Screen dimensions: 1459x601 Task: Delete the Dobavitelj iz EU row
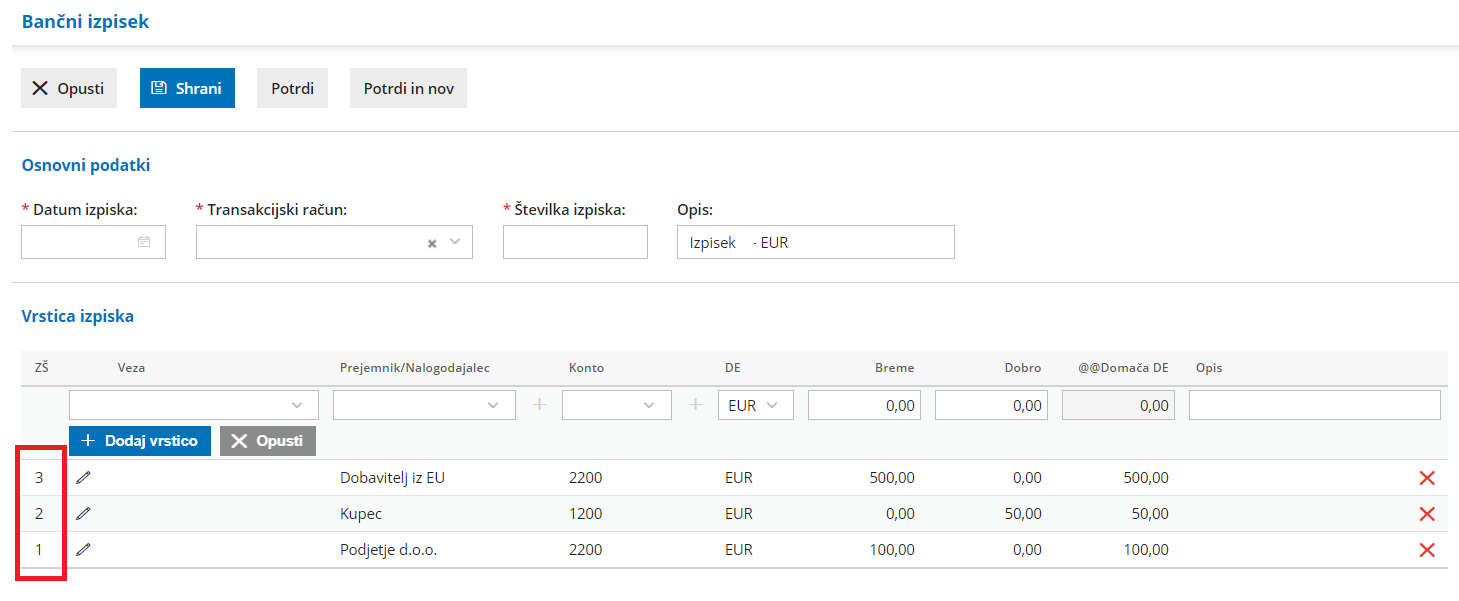point(1427,478)
